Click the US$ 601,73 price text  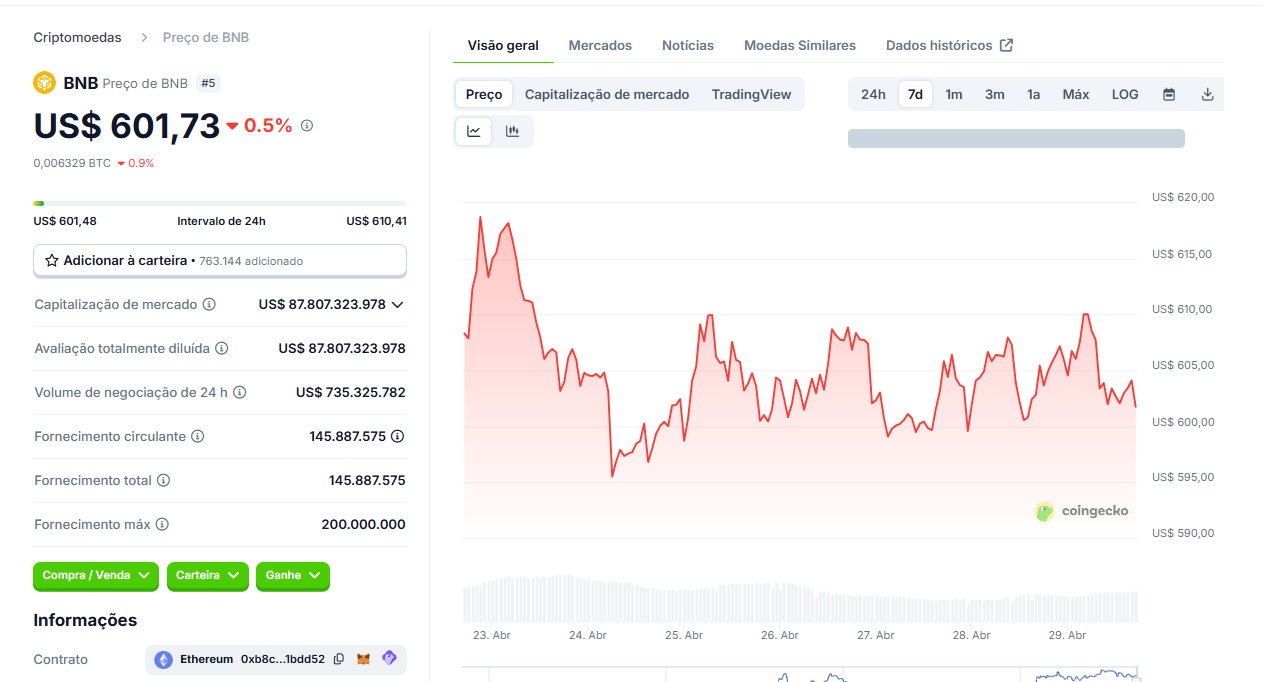pos(126,126)
